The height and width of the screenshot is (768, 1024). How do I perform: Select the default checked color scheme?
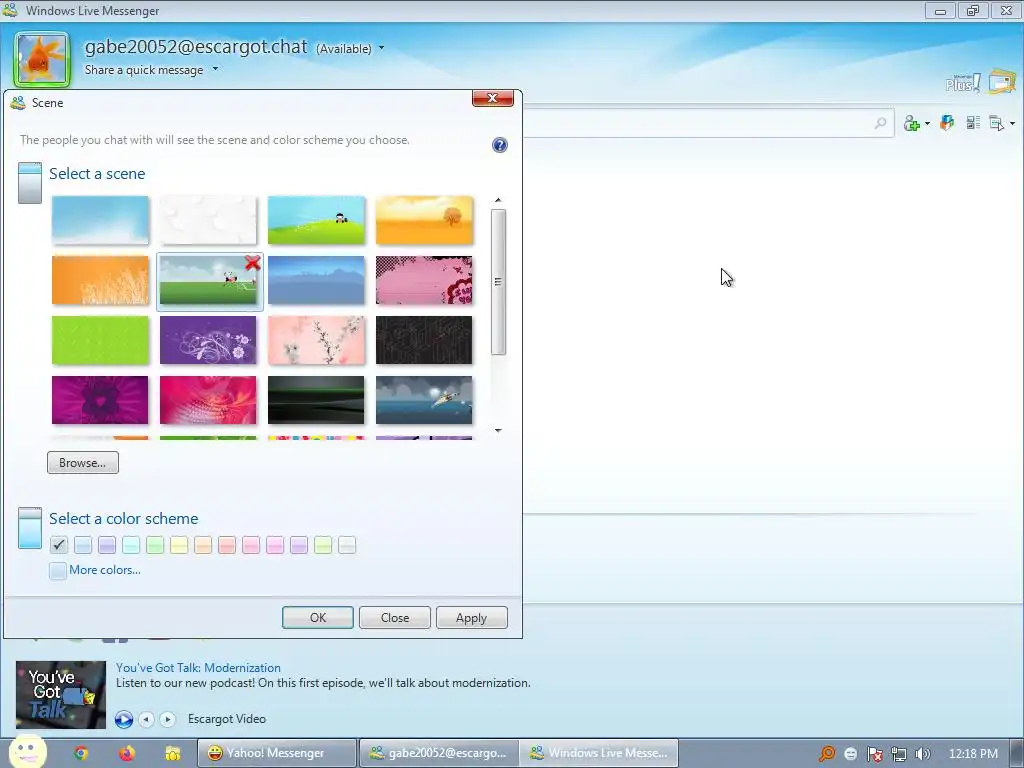(59, 545)
